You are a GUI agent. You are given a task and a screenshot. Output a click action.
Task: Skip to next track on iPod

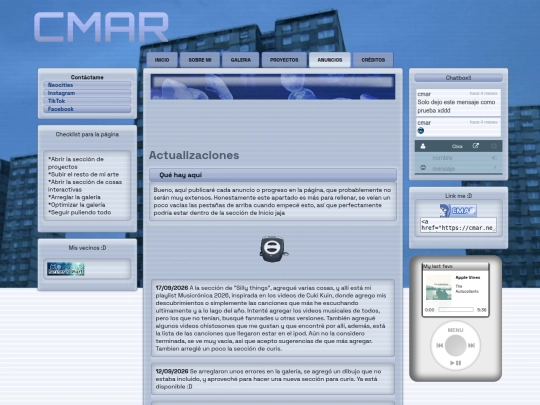click(x=471, y=345)
